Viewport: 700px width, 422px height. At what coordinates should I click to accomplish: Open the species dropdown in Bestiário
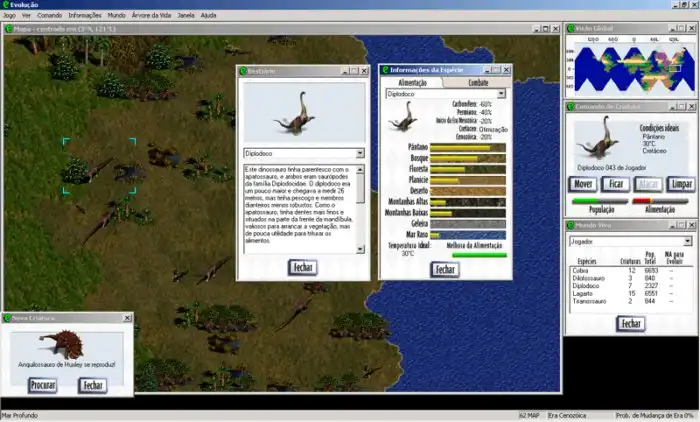[360, 154]
